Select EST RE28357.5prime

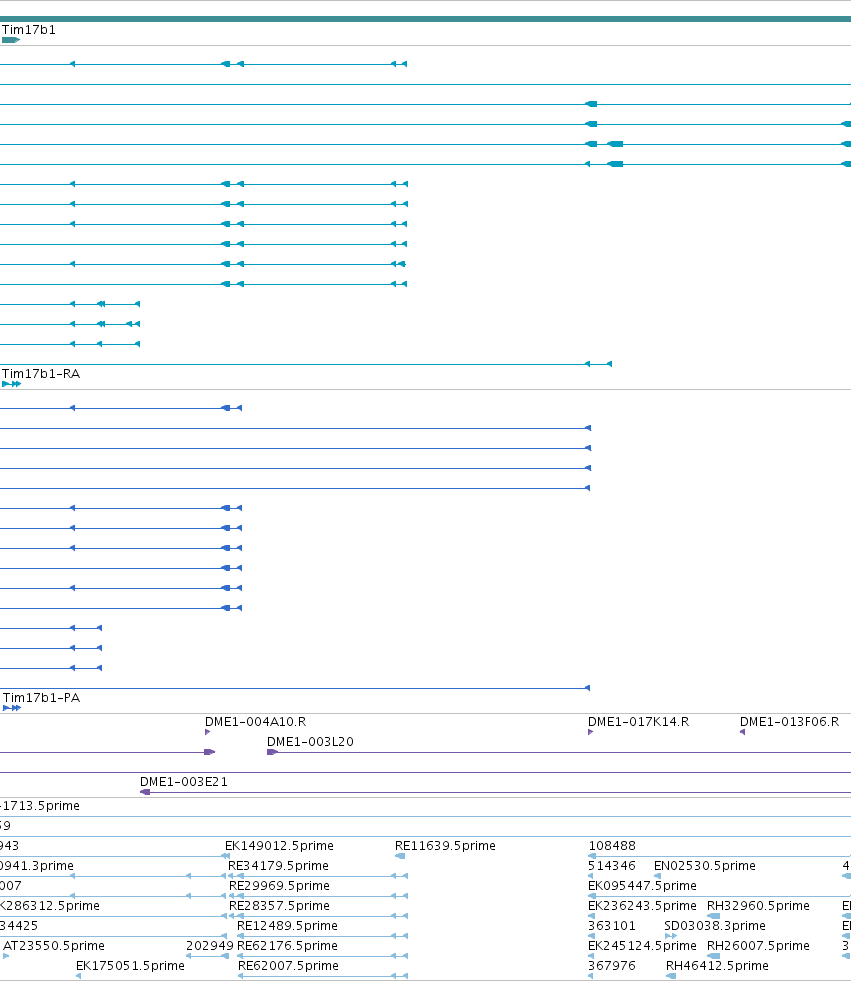click(279, 906)
